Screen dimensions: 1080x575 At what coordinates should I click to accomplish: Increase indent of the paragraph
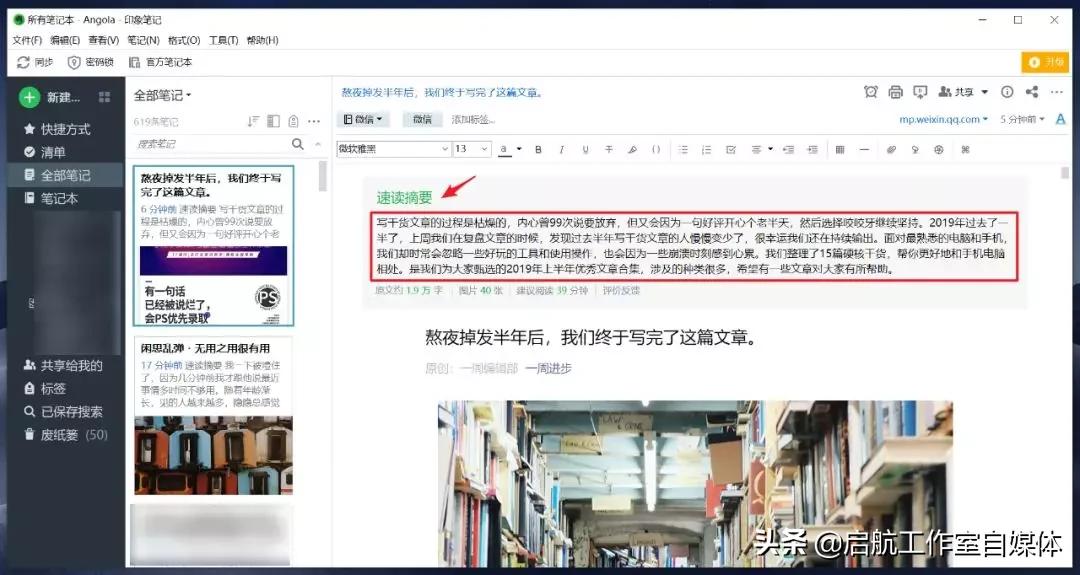click(x=813, y=149)
